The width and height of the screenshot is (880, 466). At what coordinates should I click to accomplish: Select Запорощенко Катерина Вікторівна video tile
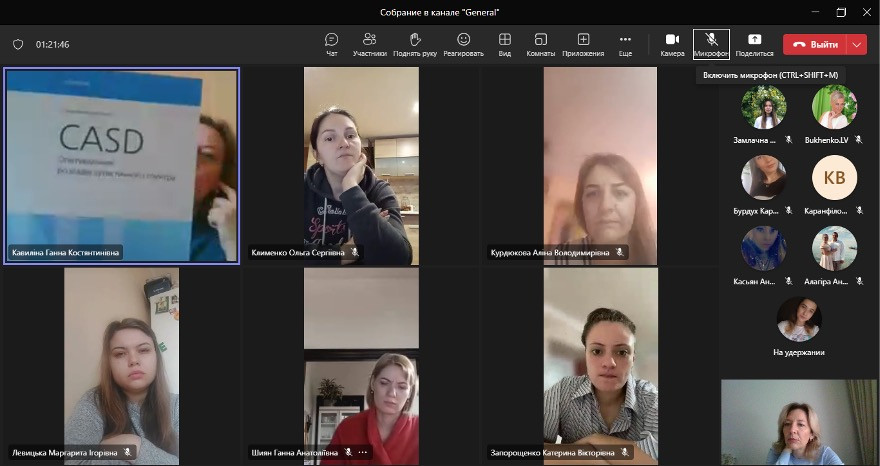coord(601,366)
